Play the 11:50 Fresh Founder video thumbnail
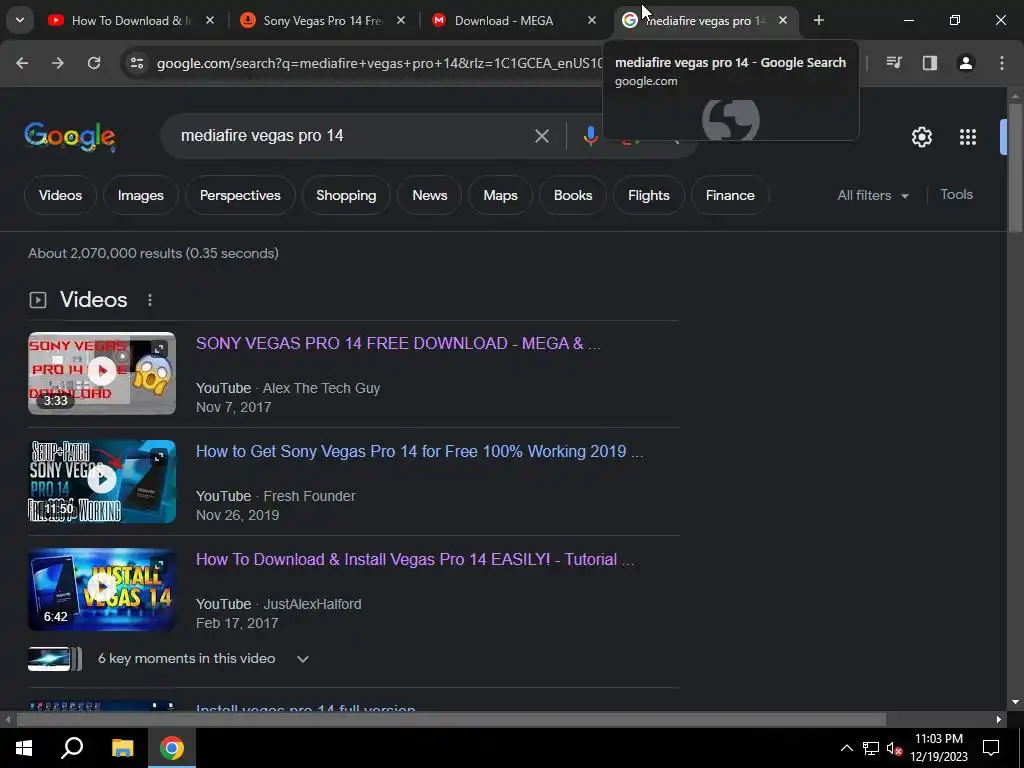 click(102, 481)
